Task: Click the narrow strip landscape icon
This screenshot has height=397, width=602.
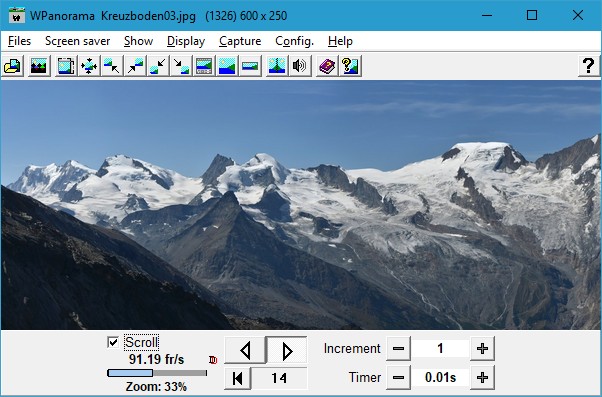Action: pyautogui.click(x=250, y=66)
